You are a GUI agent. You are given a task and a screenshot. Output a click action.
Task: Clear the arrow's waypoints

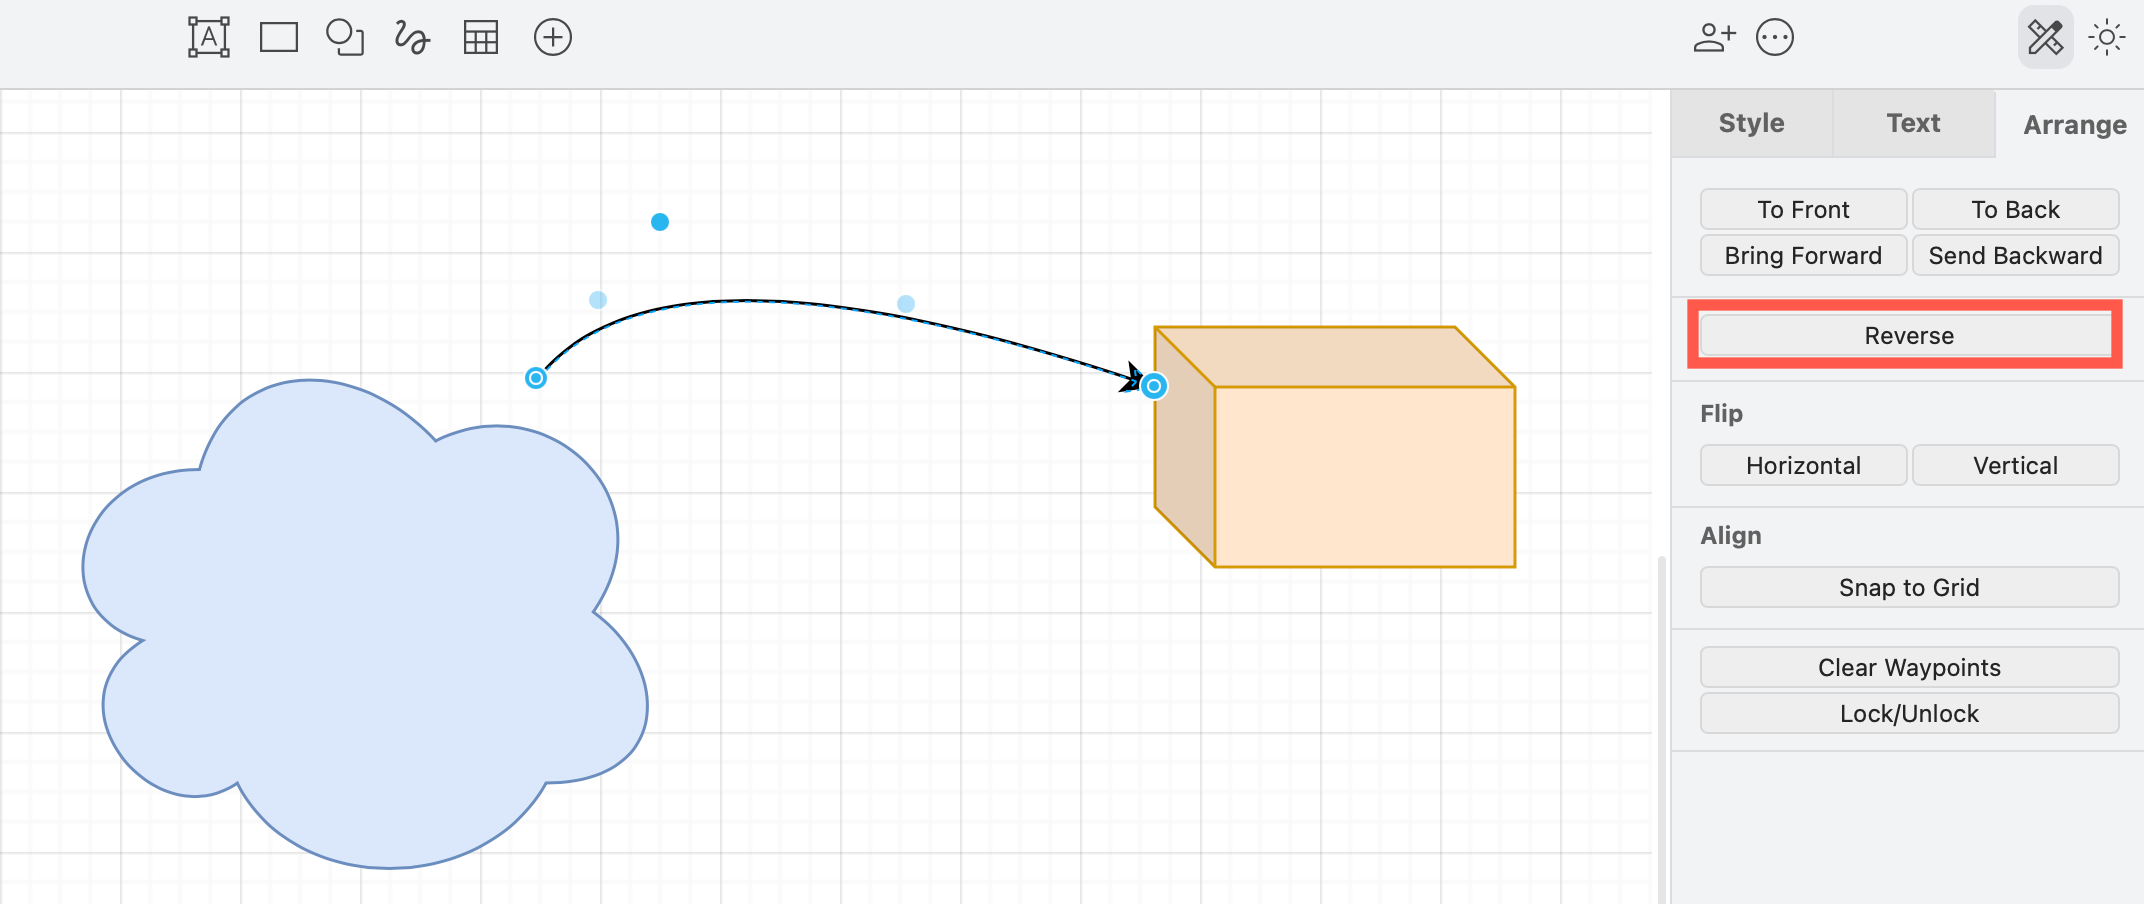[x=1908, y=667]
